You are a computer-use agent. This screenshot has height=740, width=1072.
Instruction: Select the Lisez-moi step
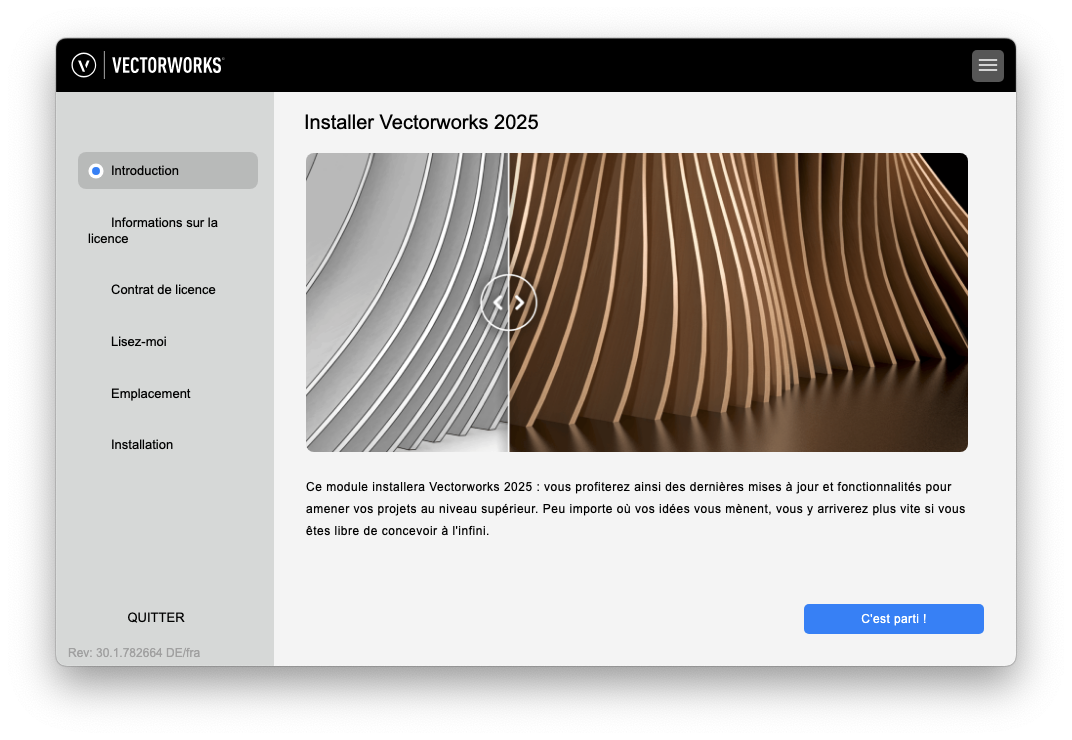pos(139,341)
